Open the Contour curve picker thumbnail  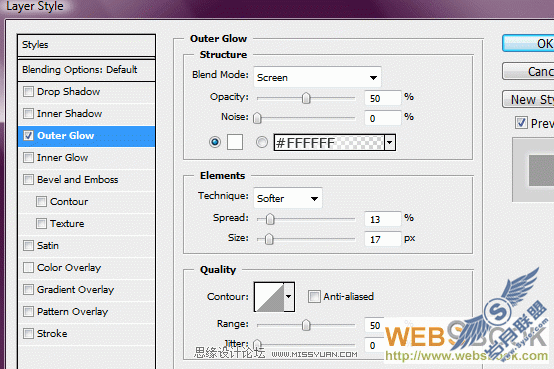click(x=270, y=297)
